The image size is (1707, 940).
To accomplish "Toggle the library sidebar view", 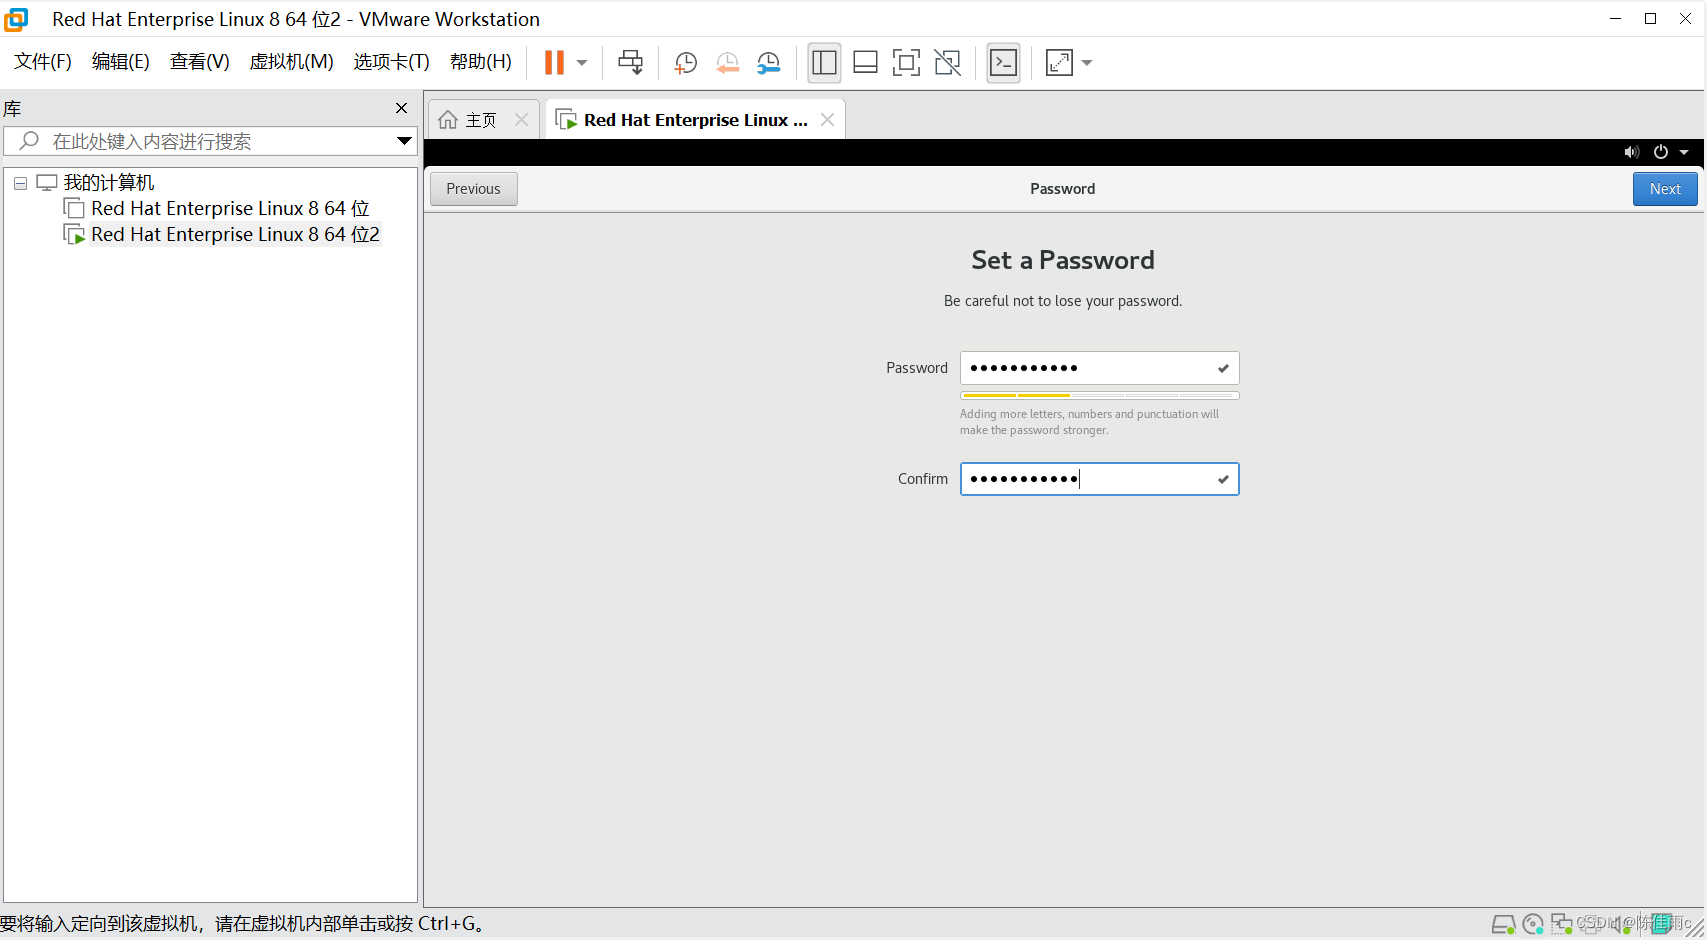I will [x=824, y=63].
